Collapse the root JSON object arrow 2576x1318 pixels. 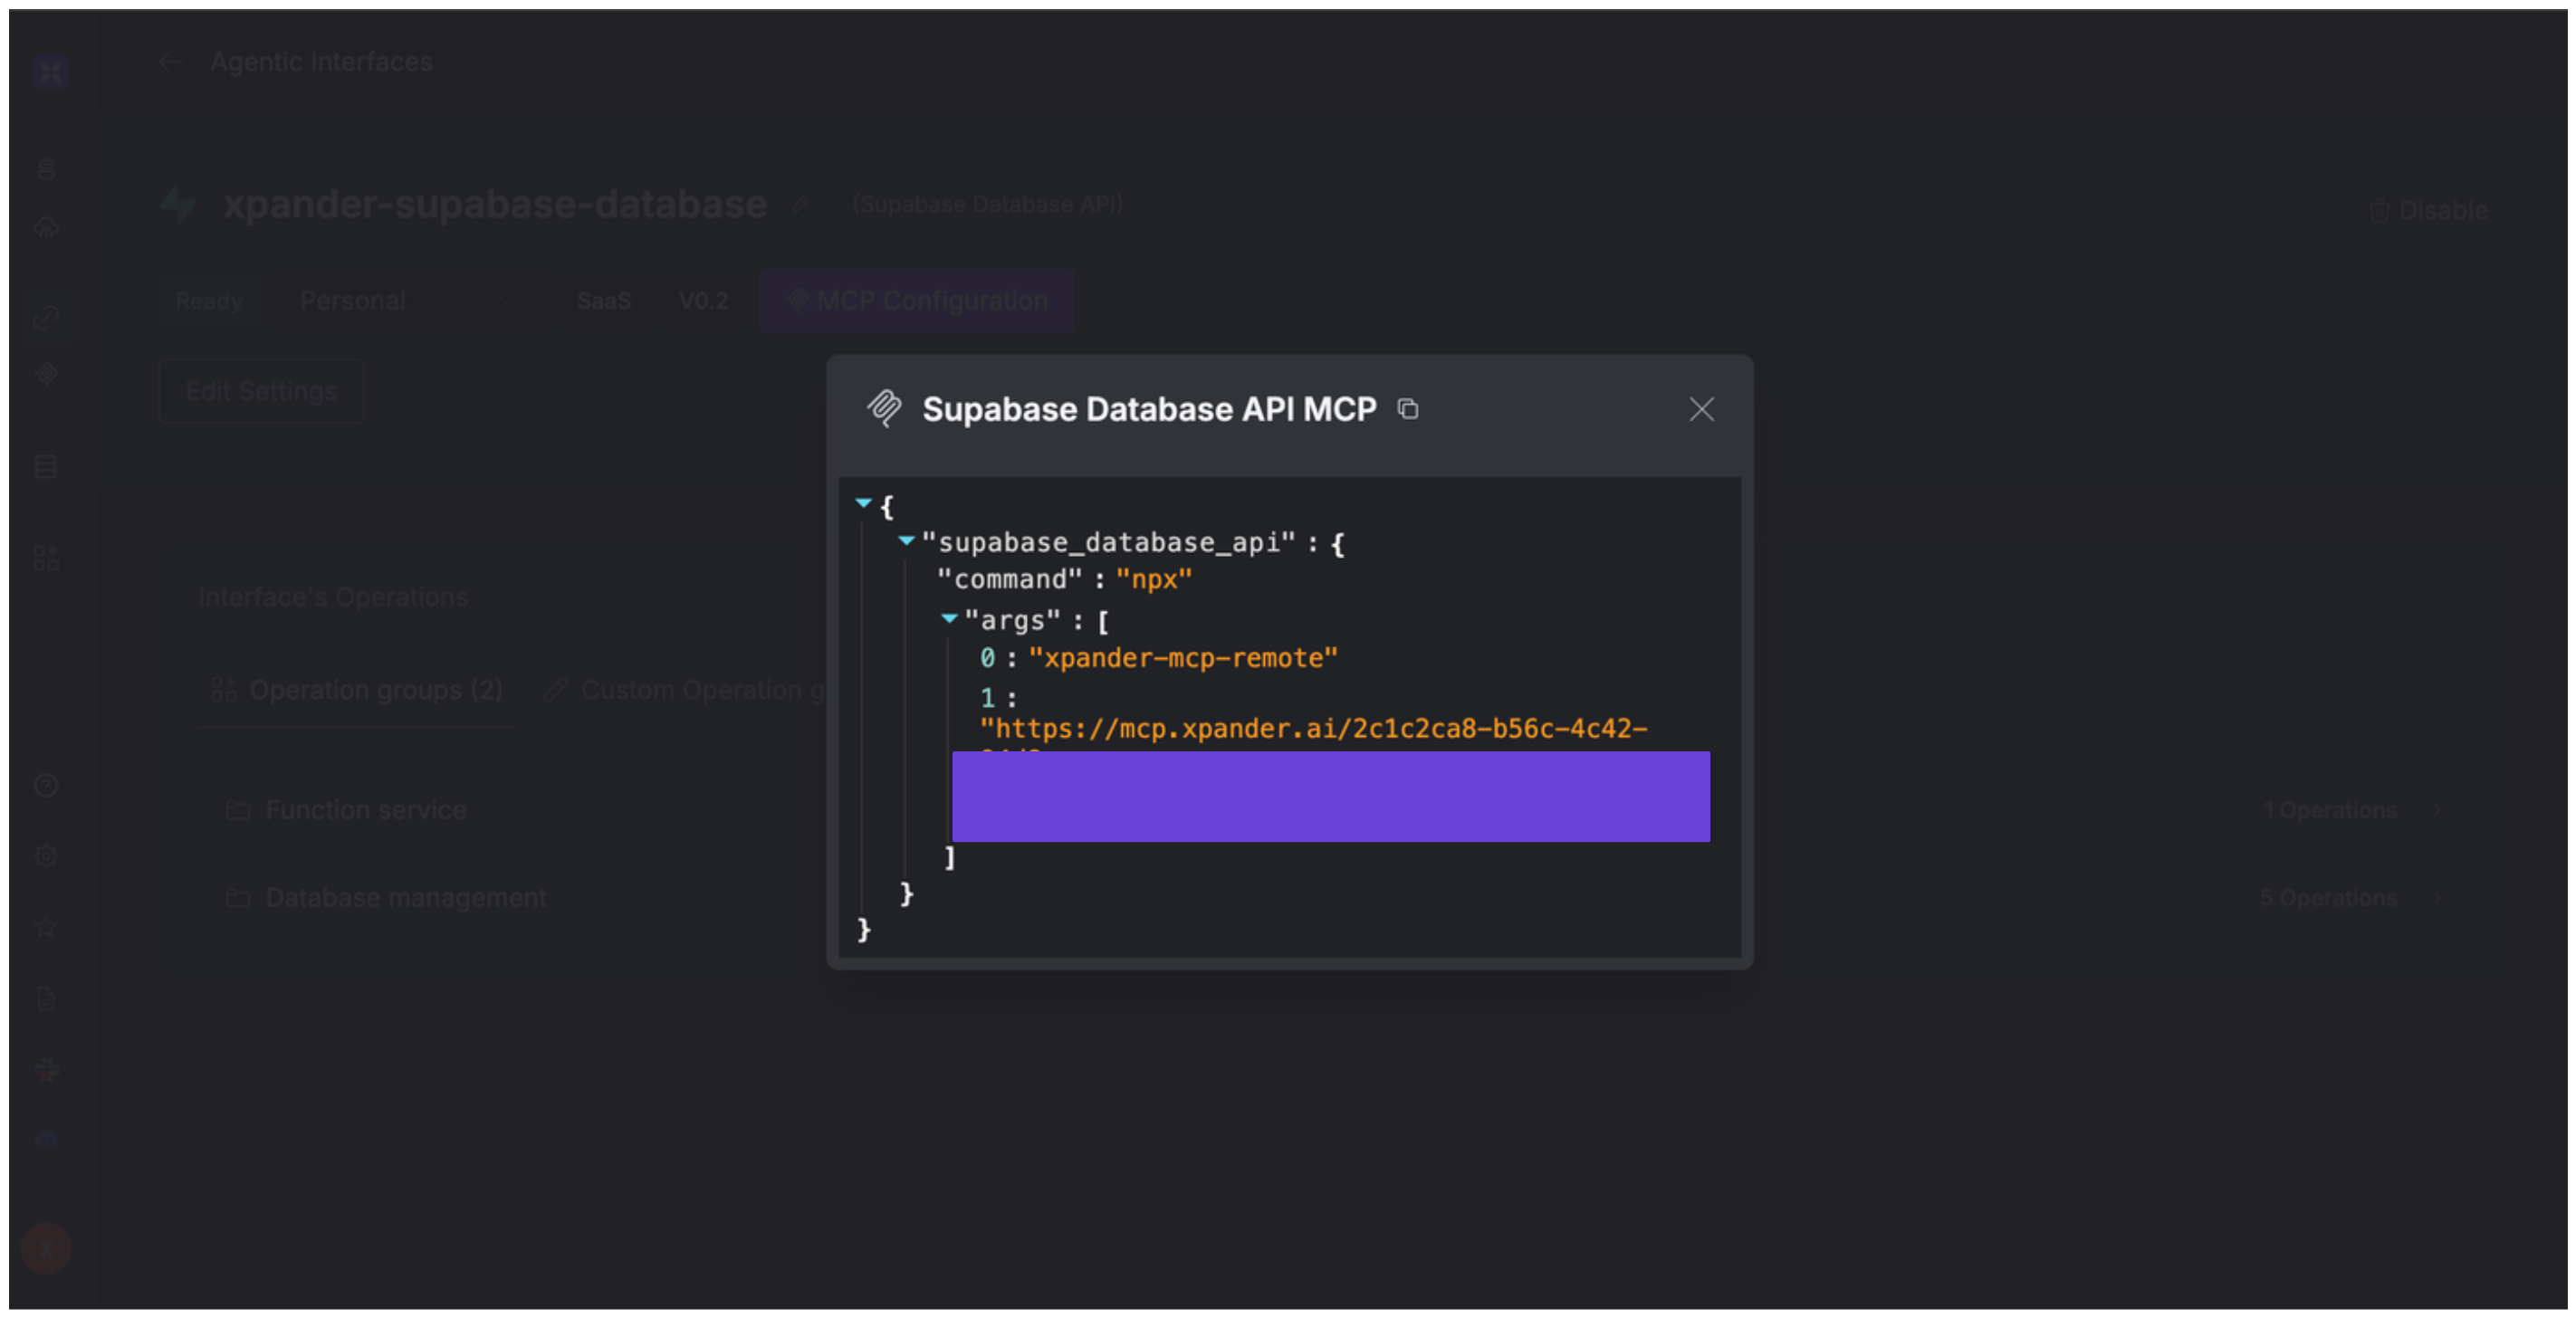[864, 503]
